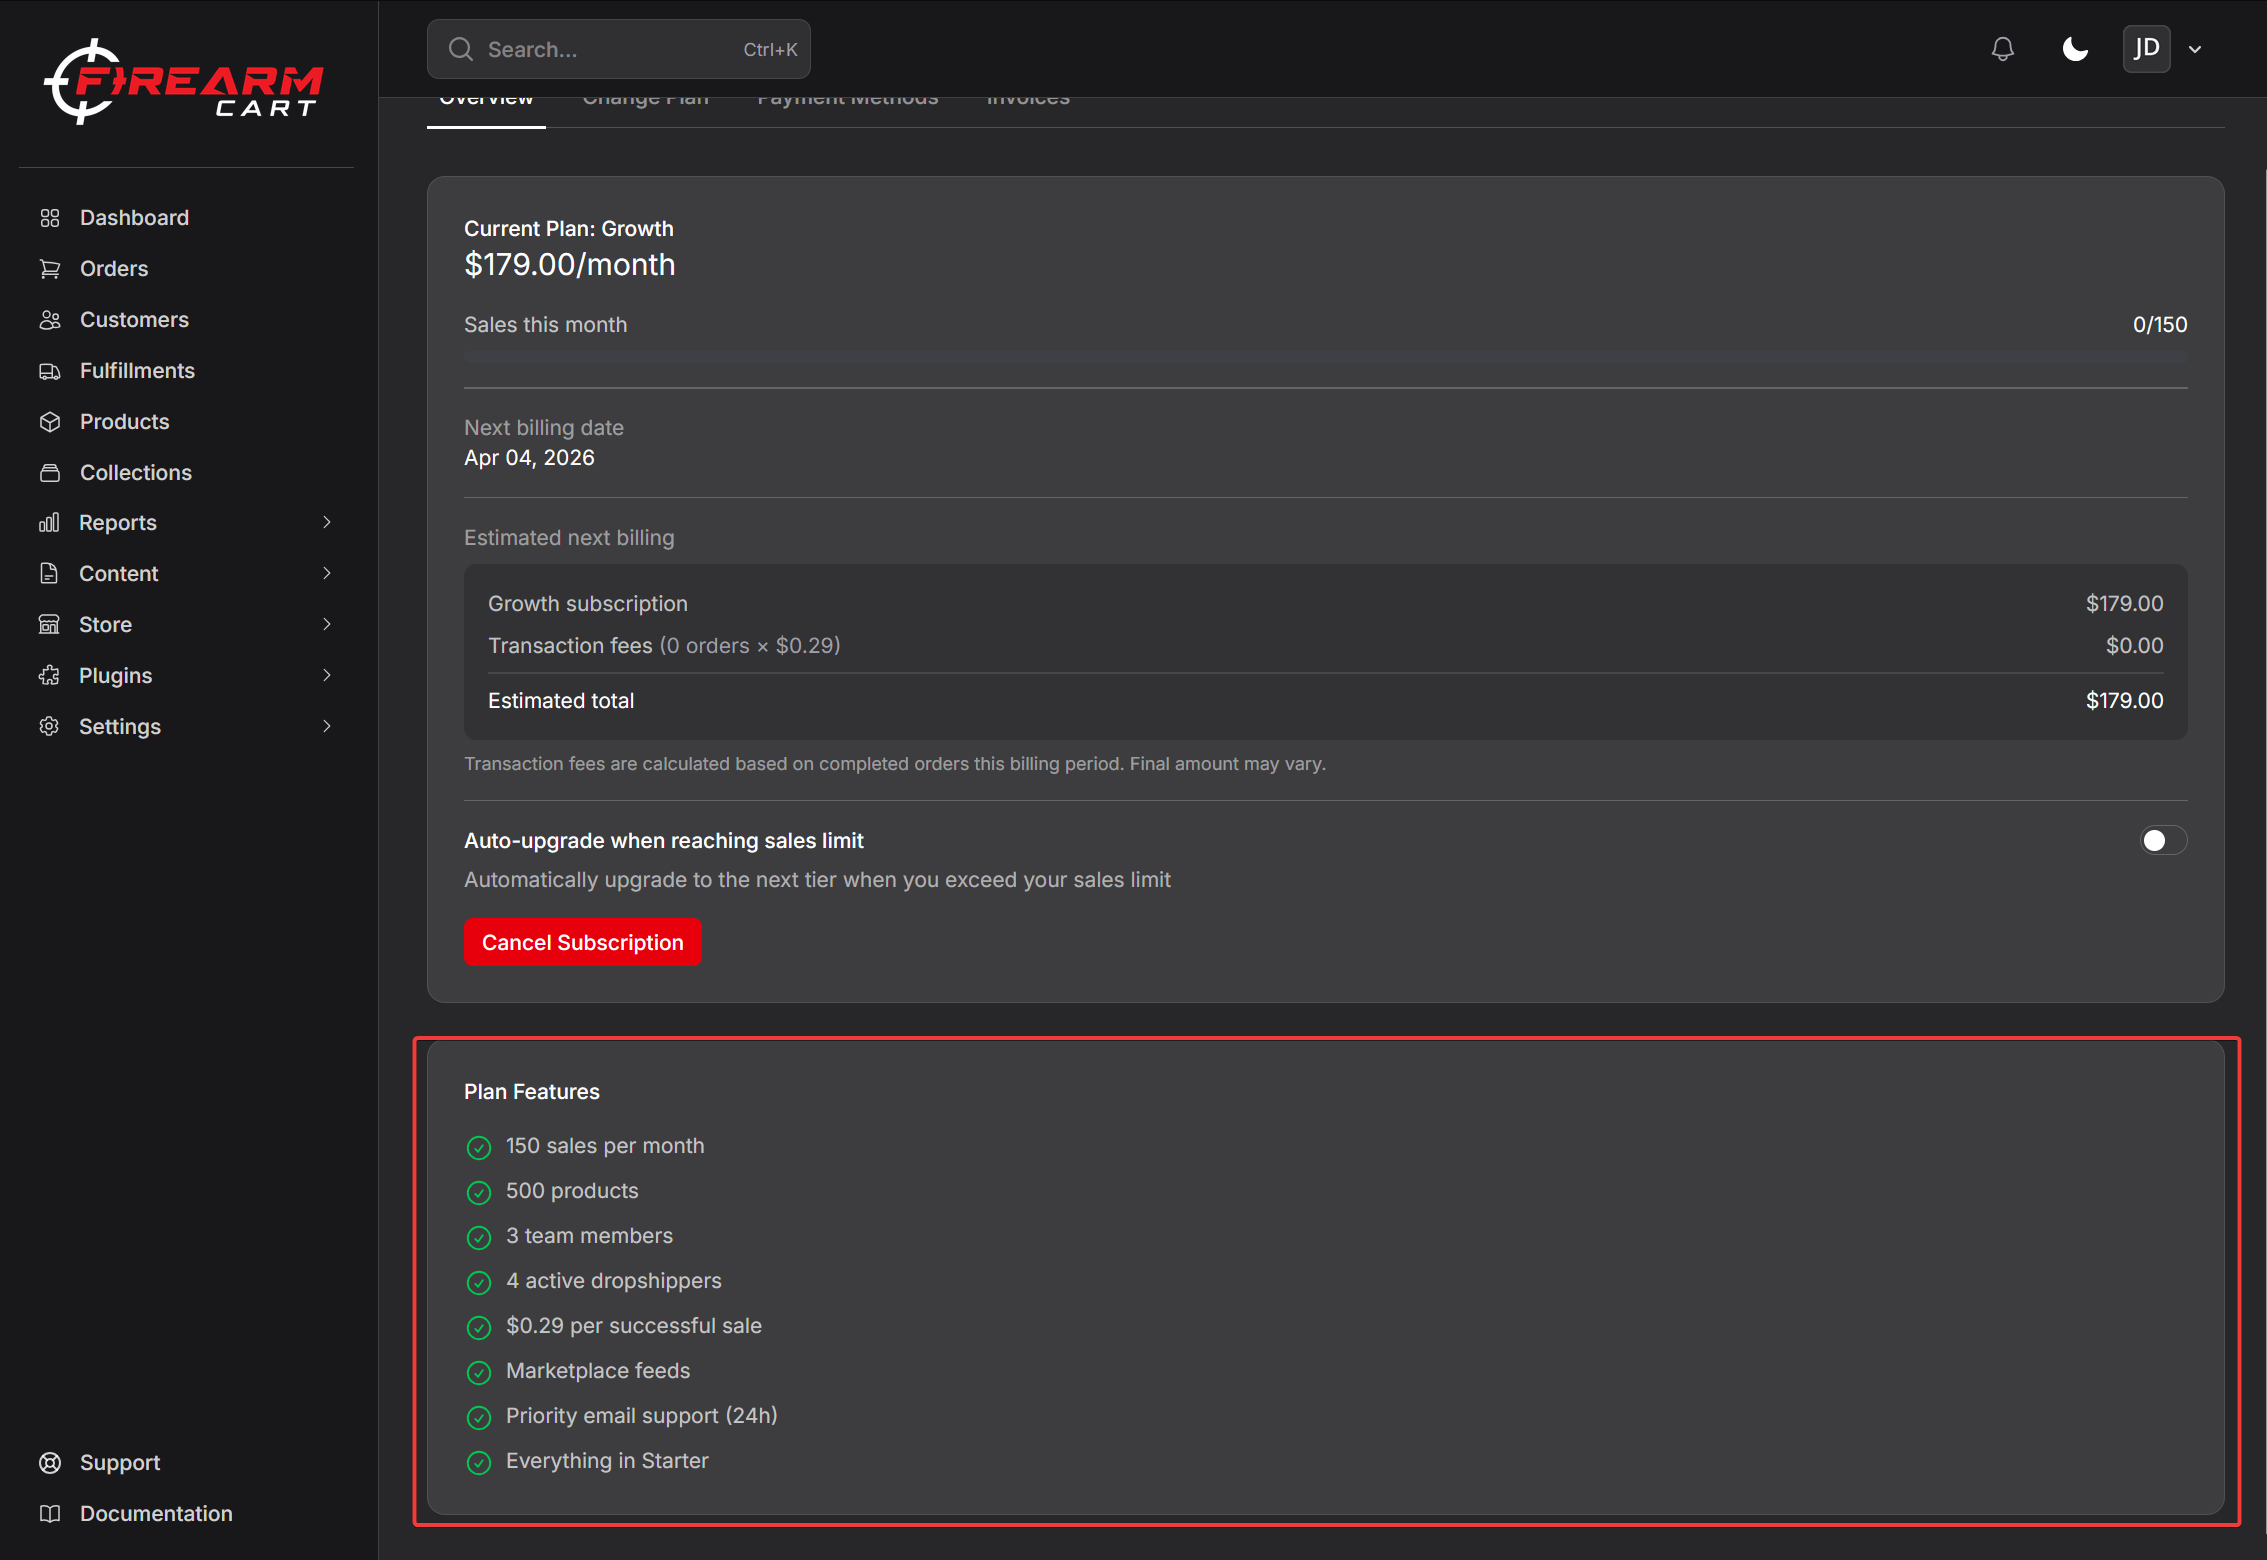Click the Plugins label in sidebar
The height and width of the screenshot is (1560, 2267).
(116, 676)
